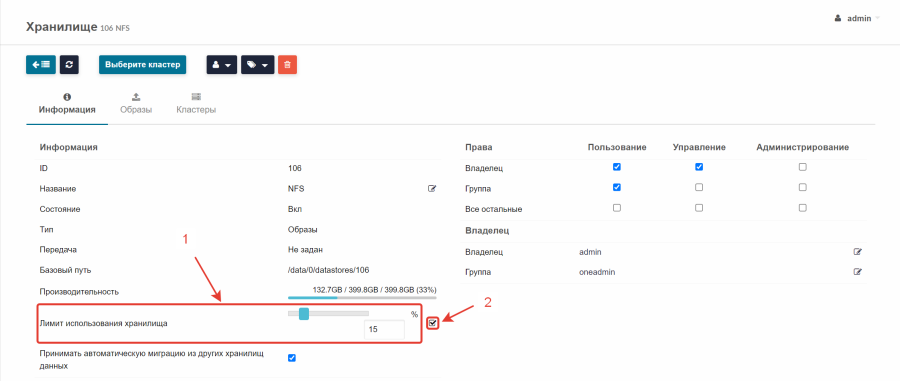Screen dimensions: 900x381
Task: Edit the NFS name with the pencil icon
Action: tap(432, 188)
